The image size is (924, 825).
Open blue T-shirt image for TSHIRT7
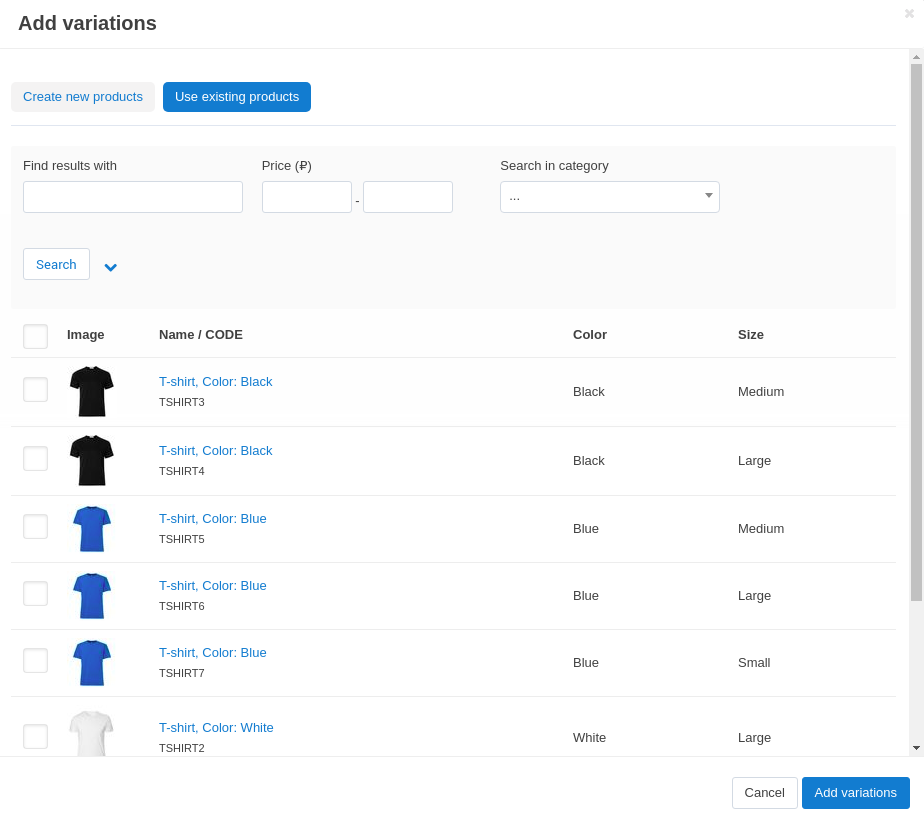point(91,663)
